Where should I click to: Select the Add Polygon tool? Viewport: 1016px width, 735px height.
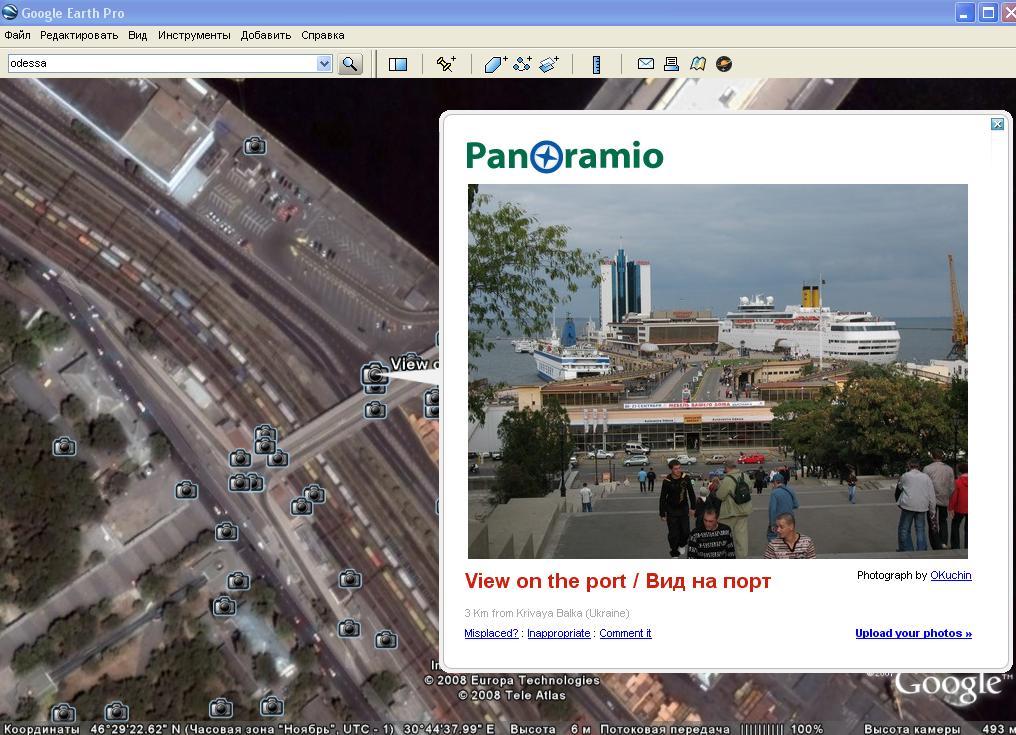coord(496,64)
